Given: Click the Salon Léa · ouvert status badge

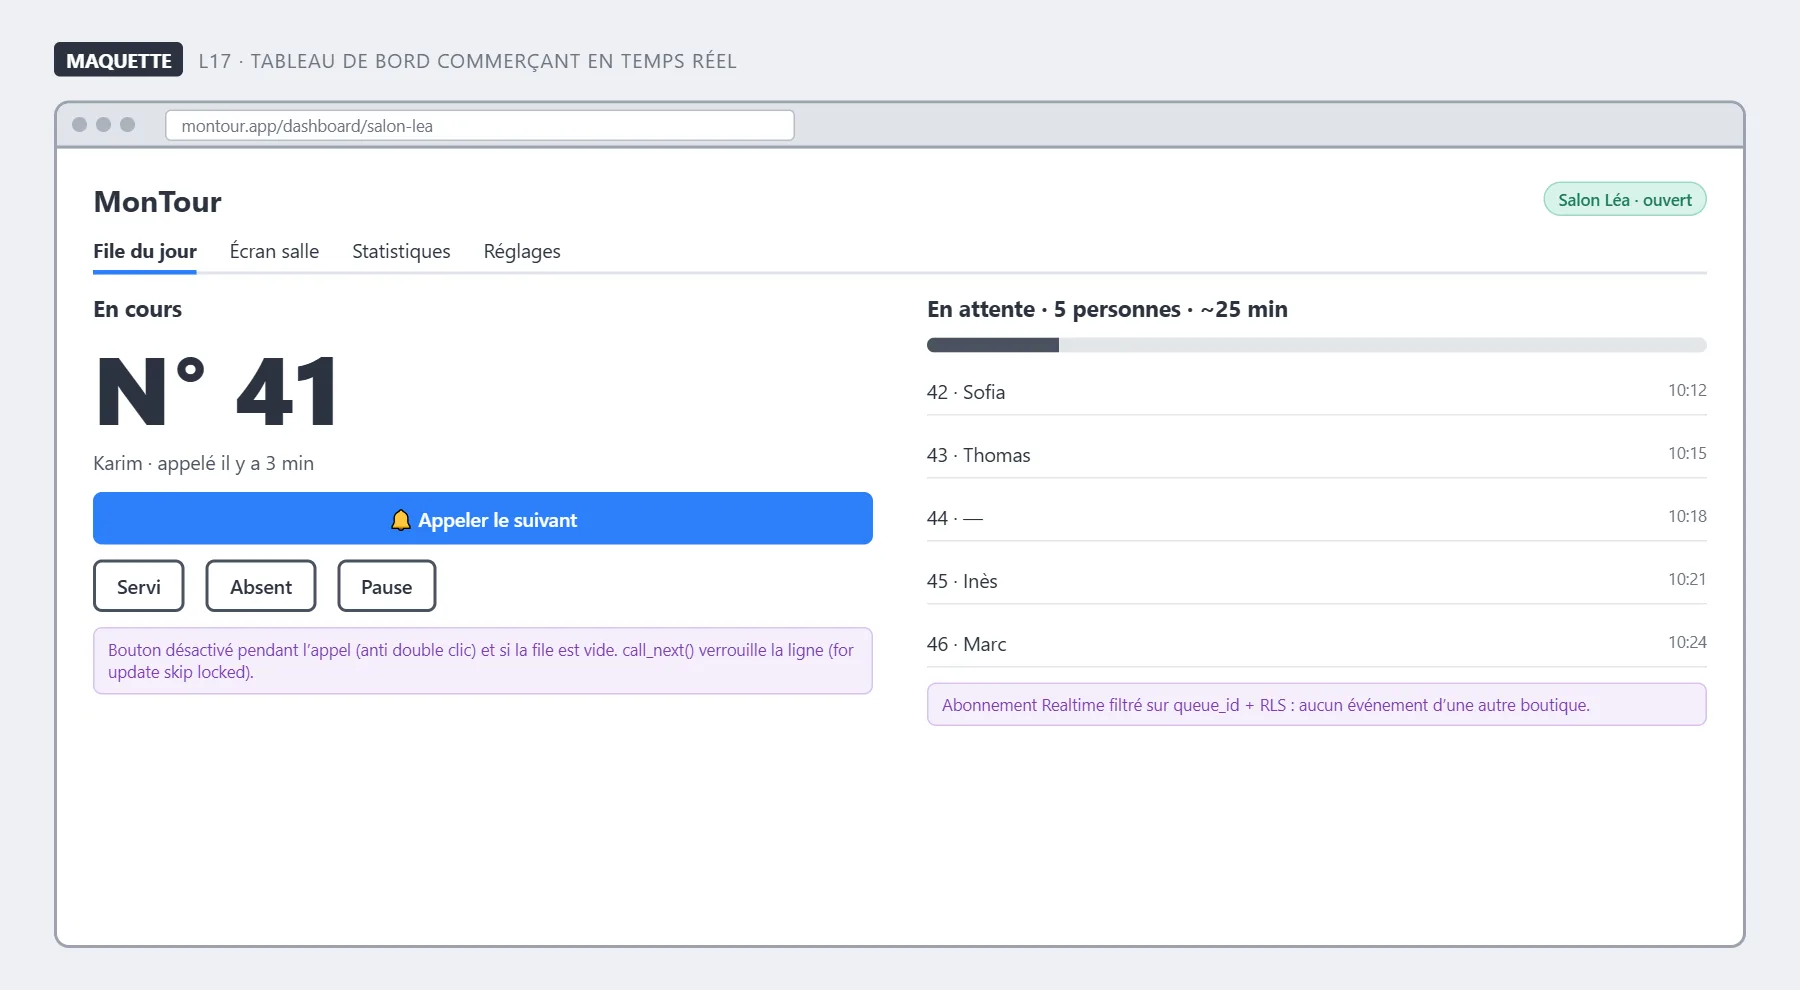Looking at the screenshot, I should tap(1625, 199).
